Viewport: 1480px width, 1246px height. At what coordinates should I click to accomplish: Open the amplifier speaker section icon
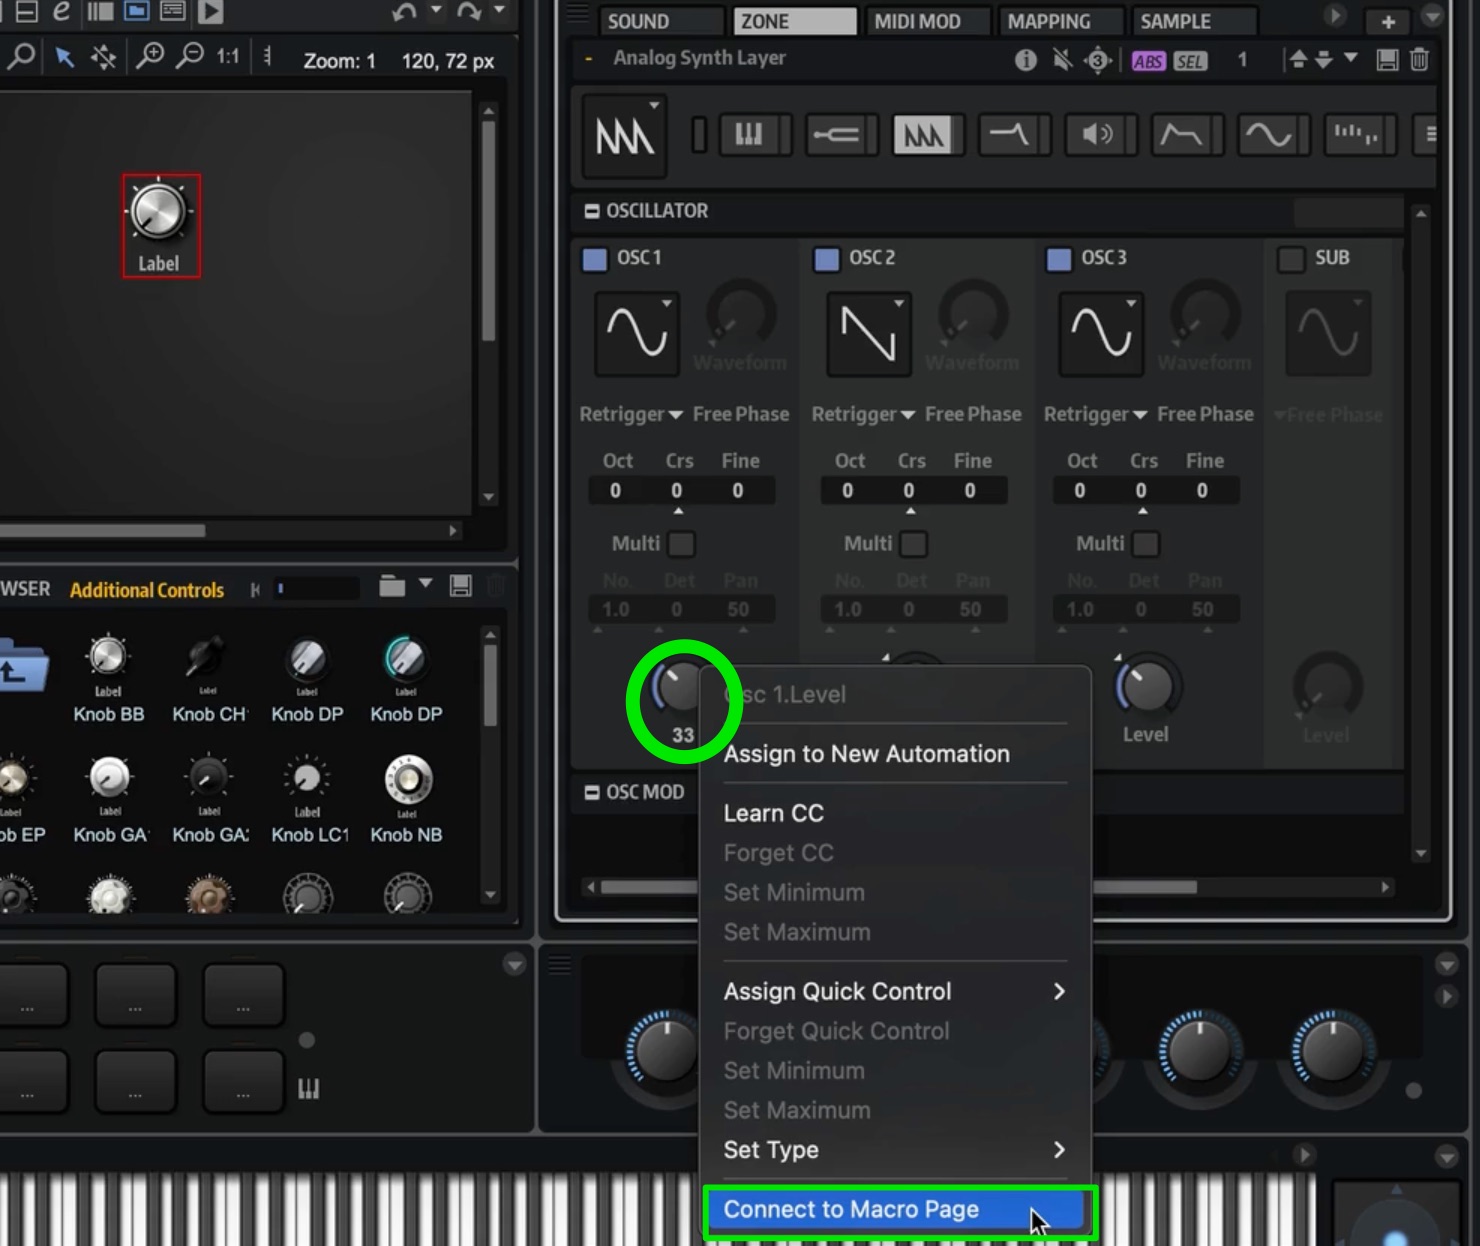click(1096, 135)
